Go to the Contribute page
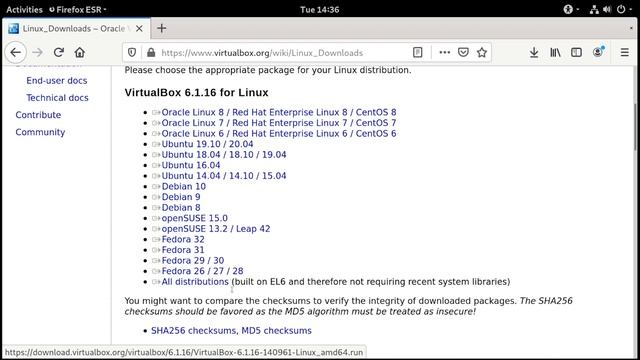Screen dimensions: 640x360 coord(38,115)
